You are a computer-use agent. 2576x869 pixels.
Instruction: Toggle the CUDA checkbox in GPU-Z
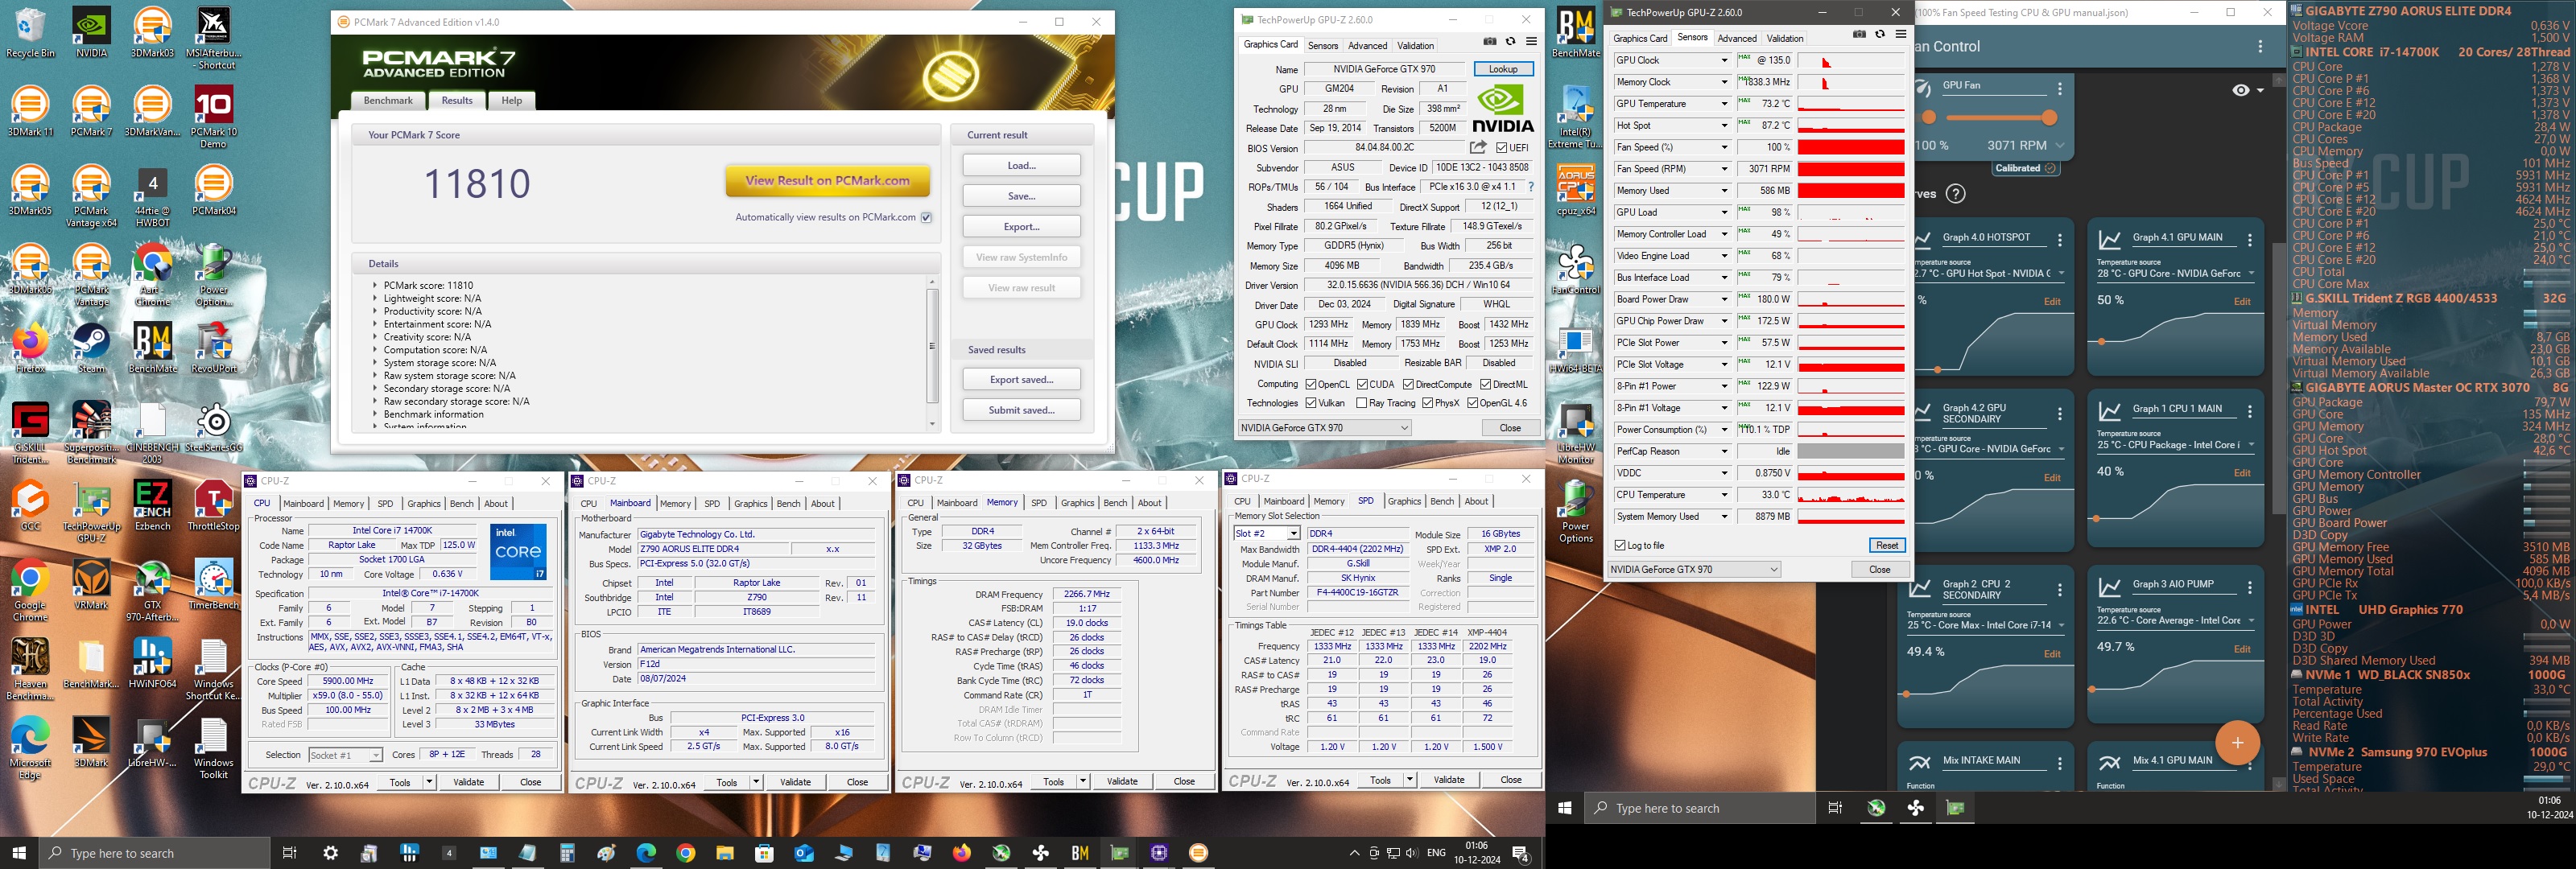tap(1362, 384)
